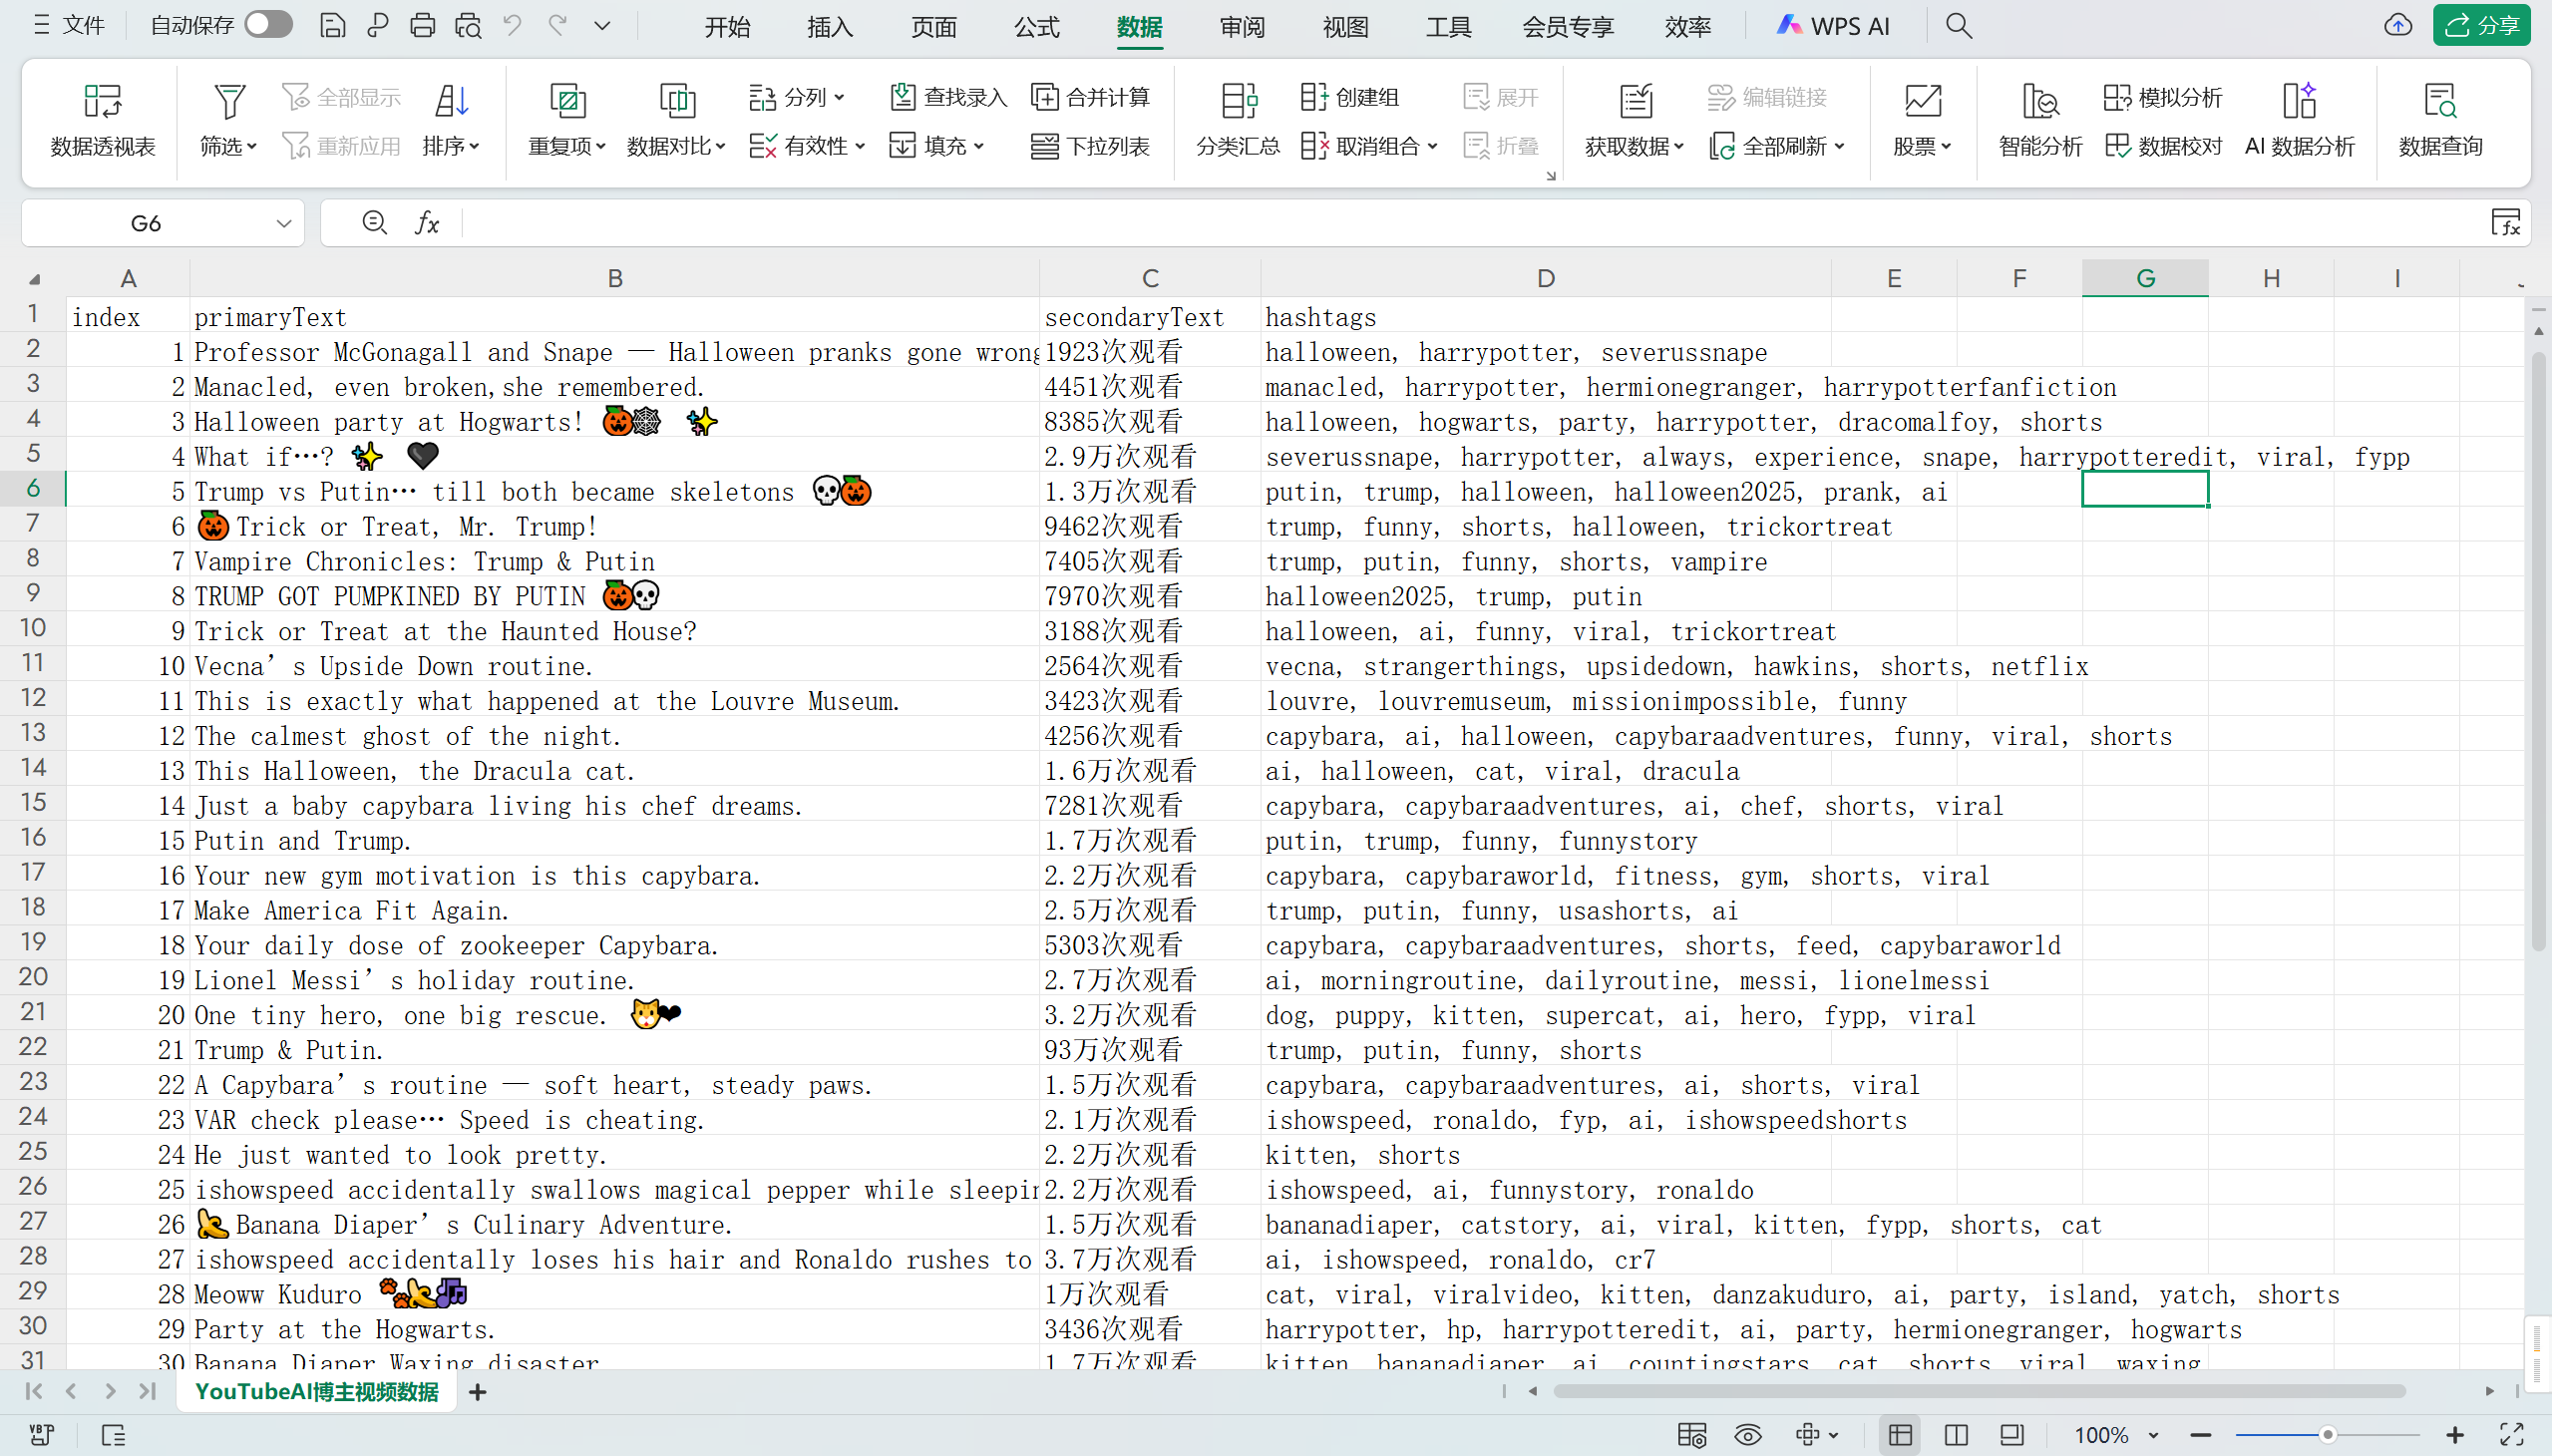Click the search magnifier icon
Viewport: 2552px width, 1456px height.
[x=1958, y=26]
